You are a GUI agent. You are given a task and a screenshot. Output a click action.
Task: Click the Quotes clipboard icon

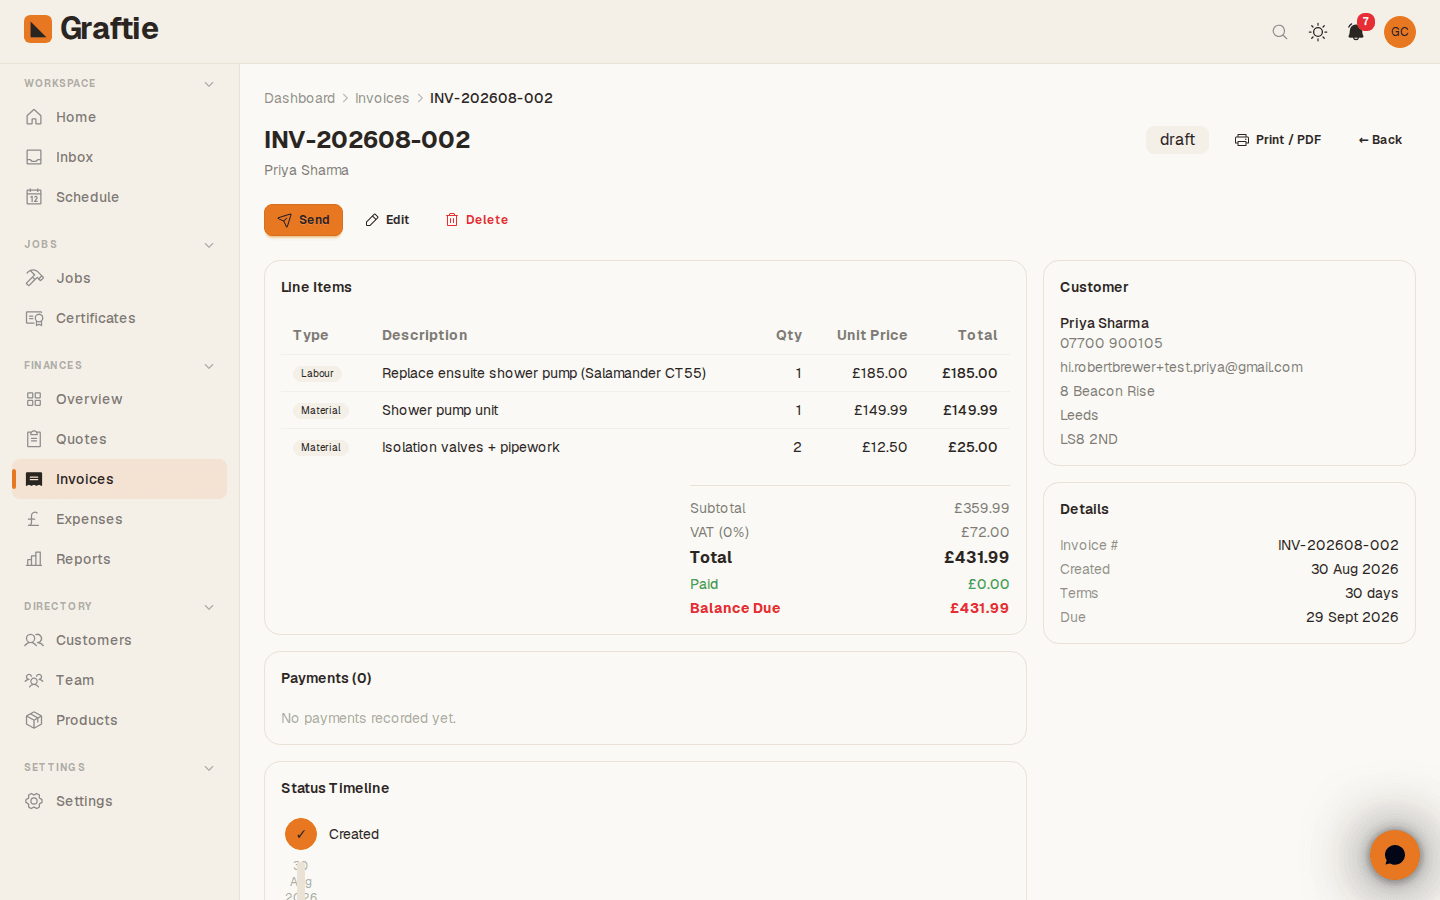pyautogui.click(x=34, y=439)
